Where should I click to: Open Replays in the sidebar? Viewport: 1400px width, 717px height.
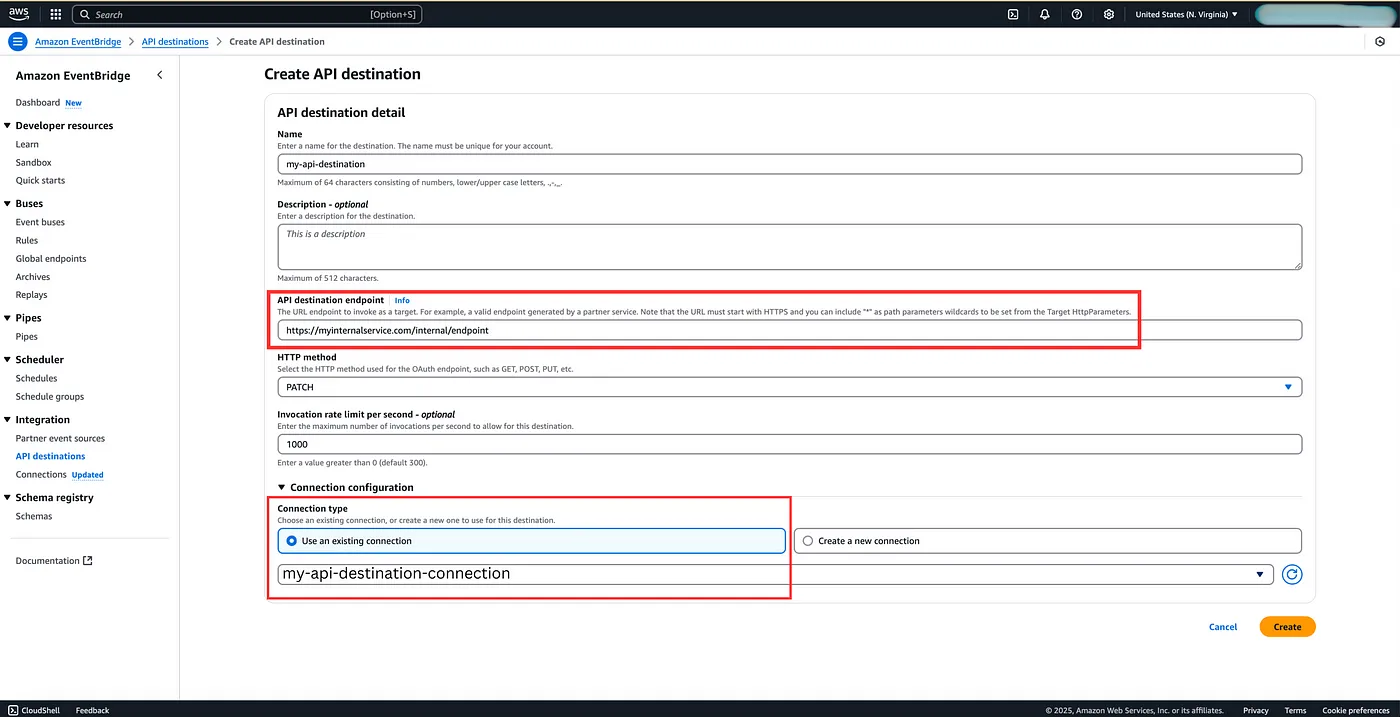click(31, 295)
